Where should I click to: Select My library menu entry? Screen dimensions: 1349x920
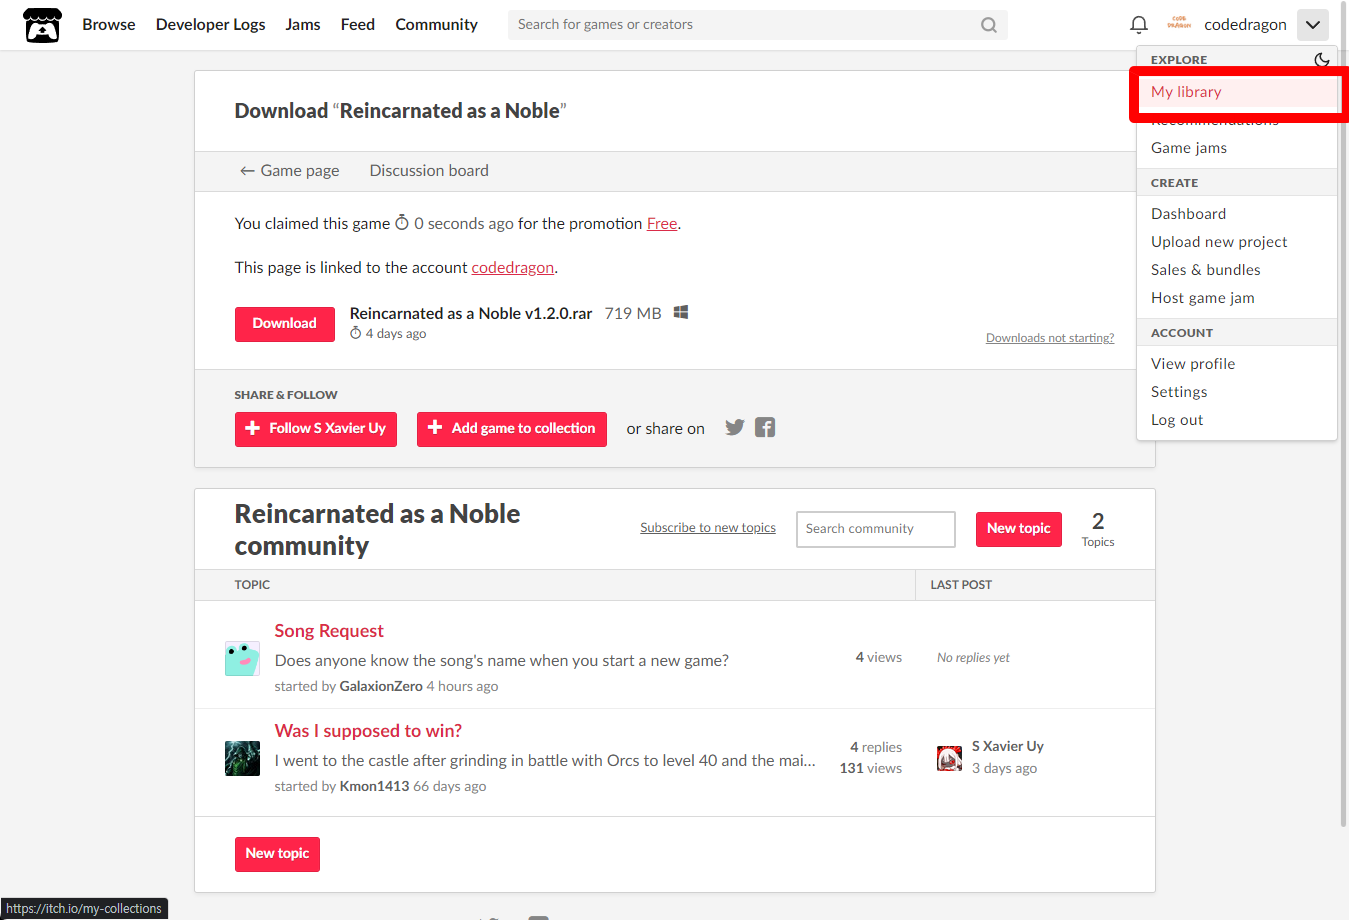coord(1237,92)
